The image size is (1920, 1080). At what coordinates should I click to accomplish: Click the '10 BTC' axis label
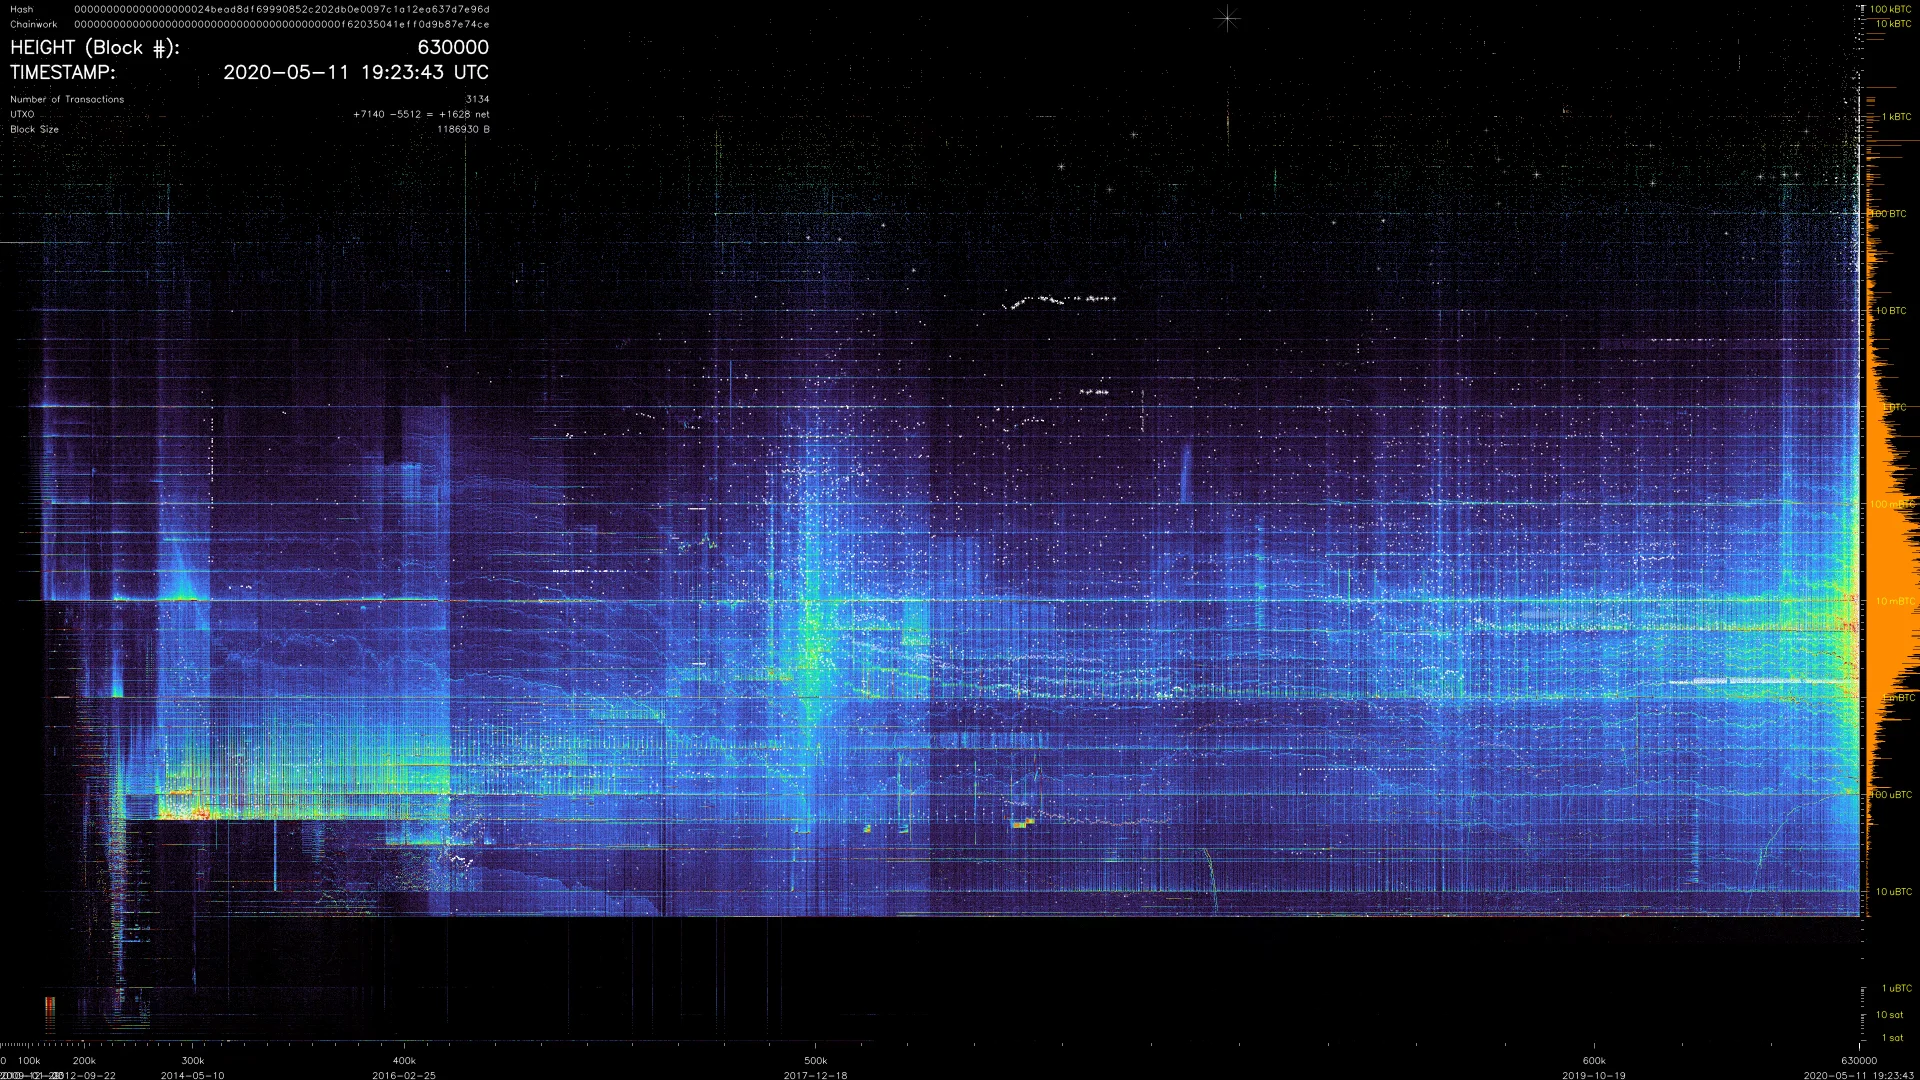coord(1891,311)
